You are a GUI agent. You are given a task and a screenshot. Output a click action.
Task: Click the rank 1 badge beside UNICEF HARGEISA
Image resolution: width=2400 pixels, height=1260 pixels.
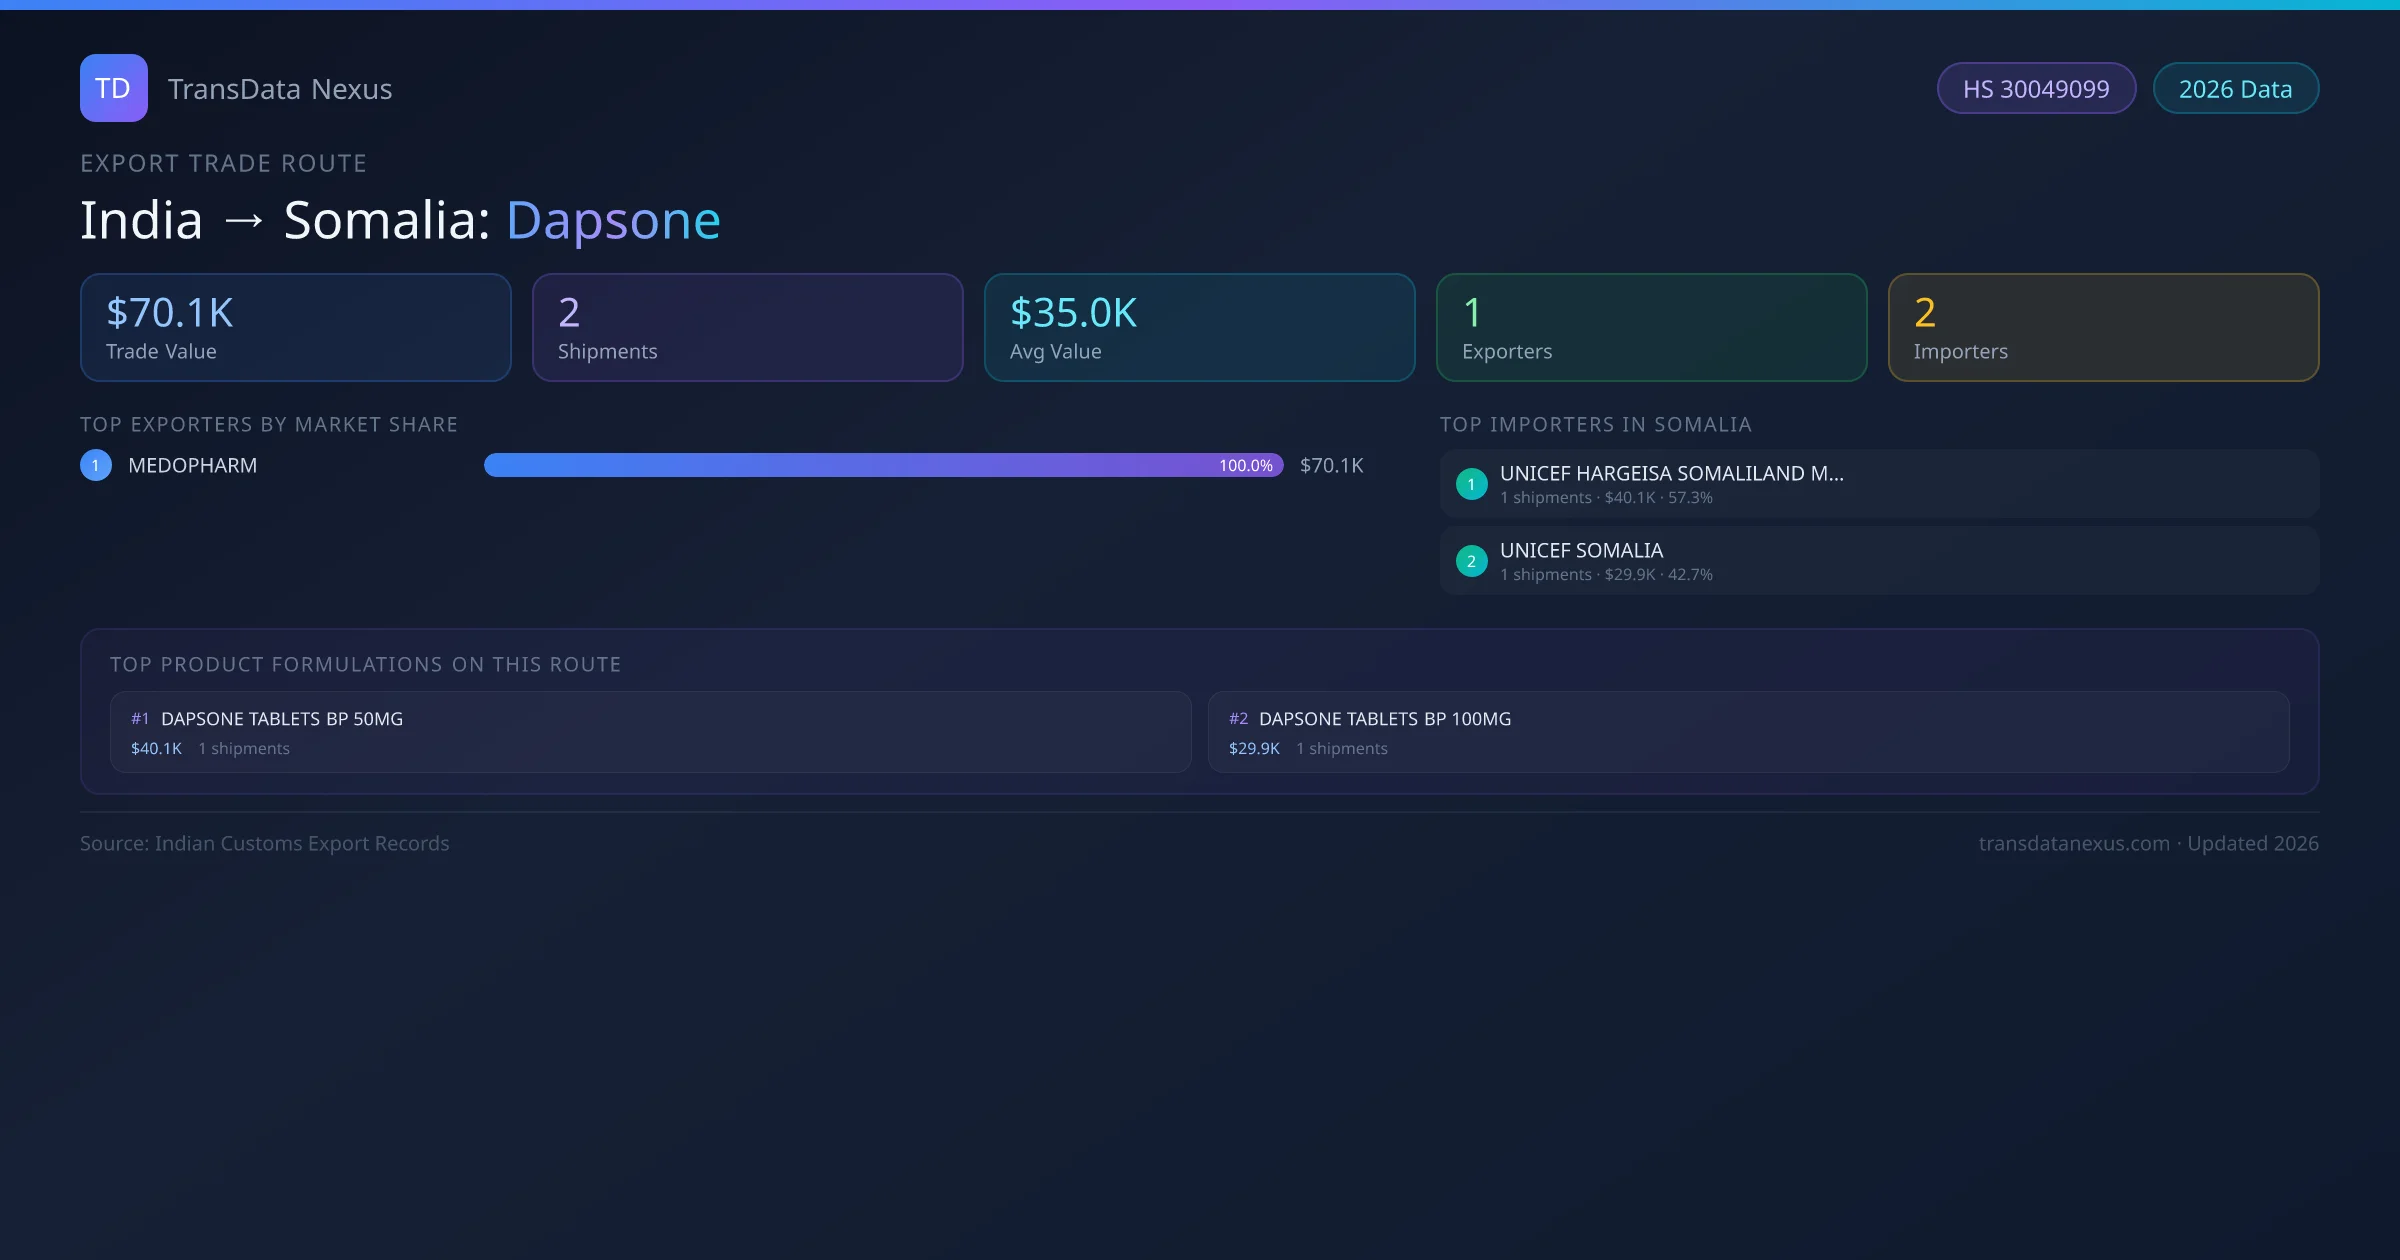[1471, 483]
